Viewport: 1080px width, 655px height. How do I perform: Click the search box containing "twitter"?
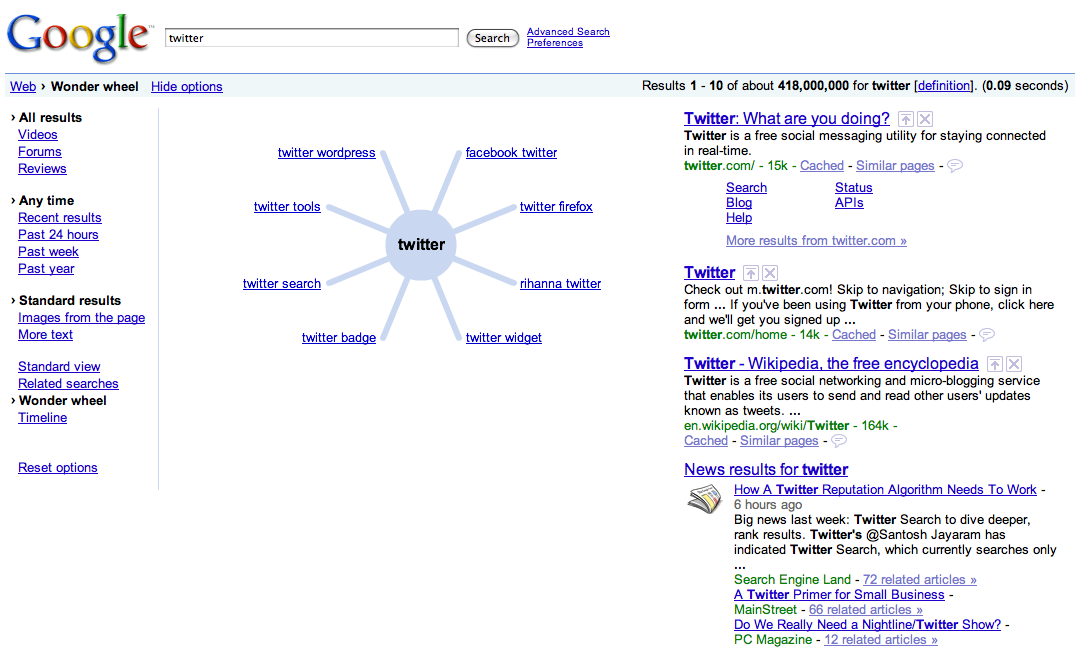click(311, 38)
